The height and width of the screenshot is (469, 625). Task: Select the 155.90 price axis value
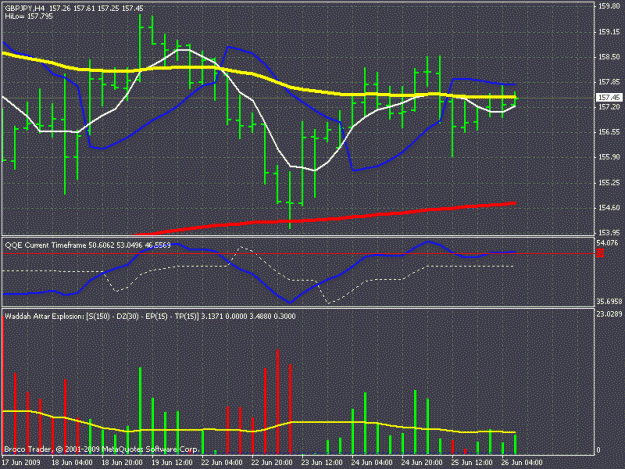coord(609,157)
